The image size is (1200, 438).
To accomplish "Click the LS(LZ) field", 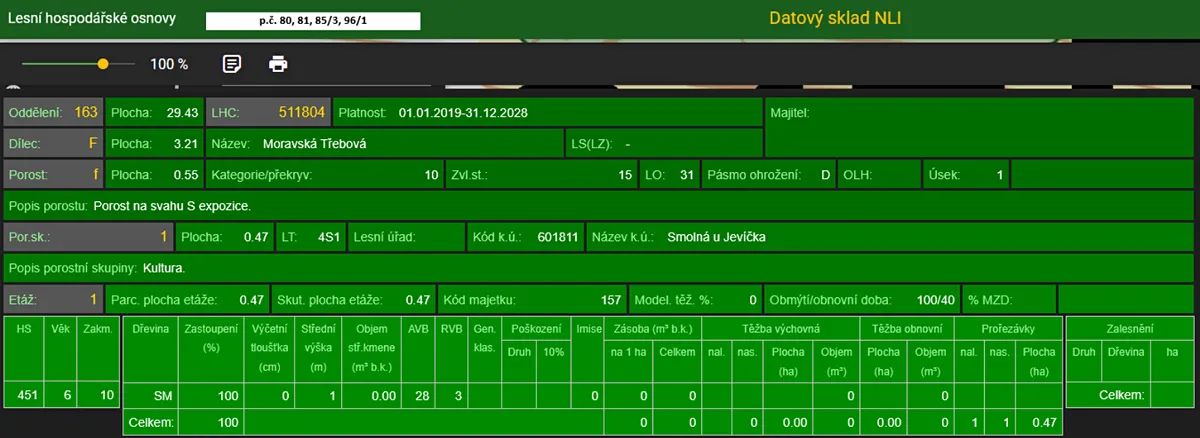I will click(664, 143).
